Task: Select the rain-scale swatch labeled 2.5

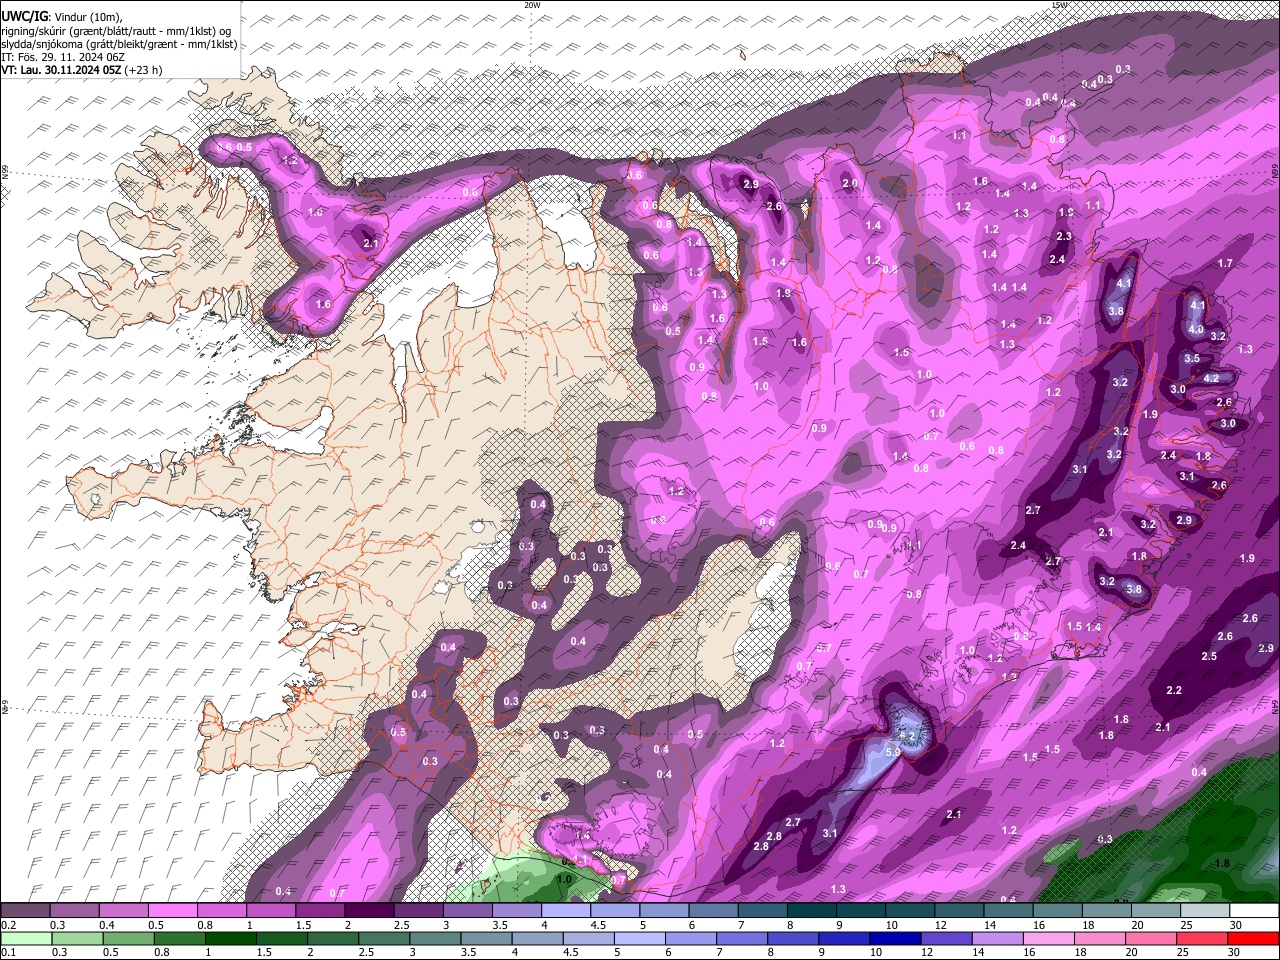Action: (x=385, y=938)
